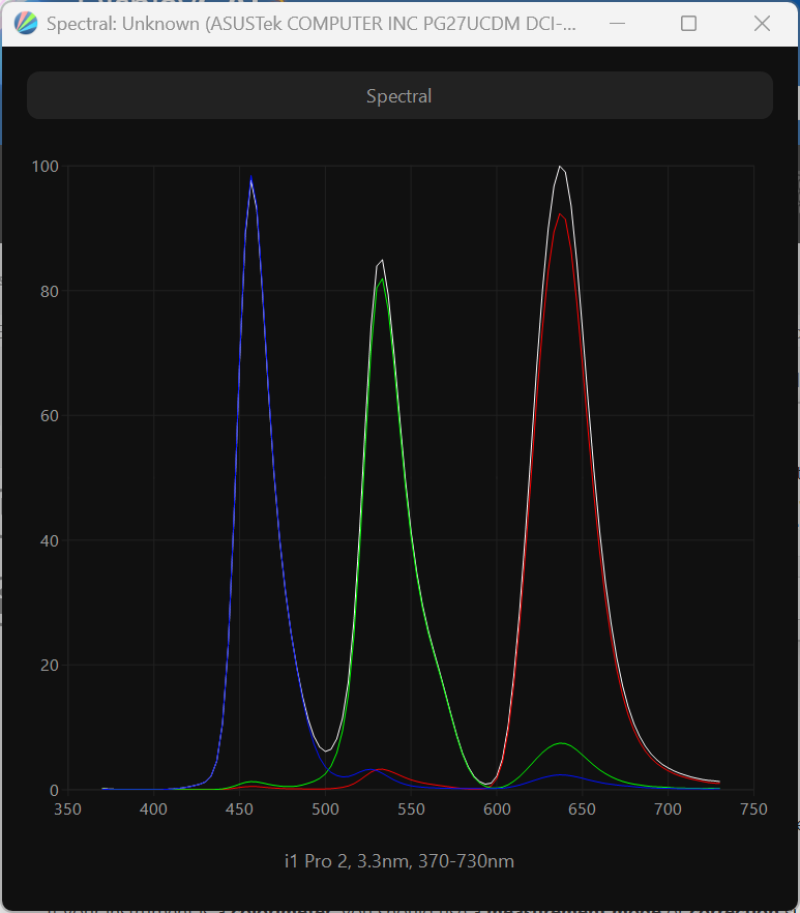Screen dimensions: 800x913
Task: Click the 750 label on the x-axis
Action: [x=754, y=809]
